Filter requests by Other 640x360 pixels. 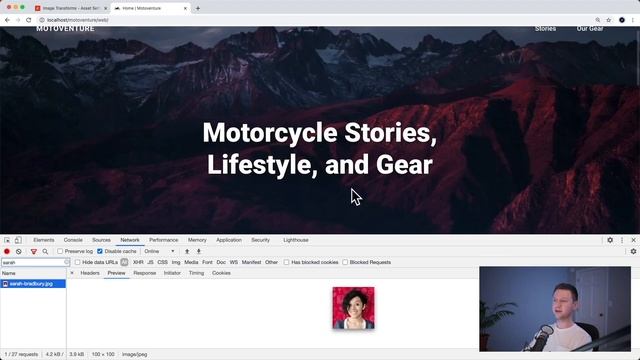coord(271,262)
